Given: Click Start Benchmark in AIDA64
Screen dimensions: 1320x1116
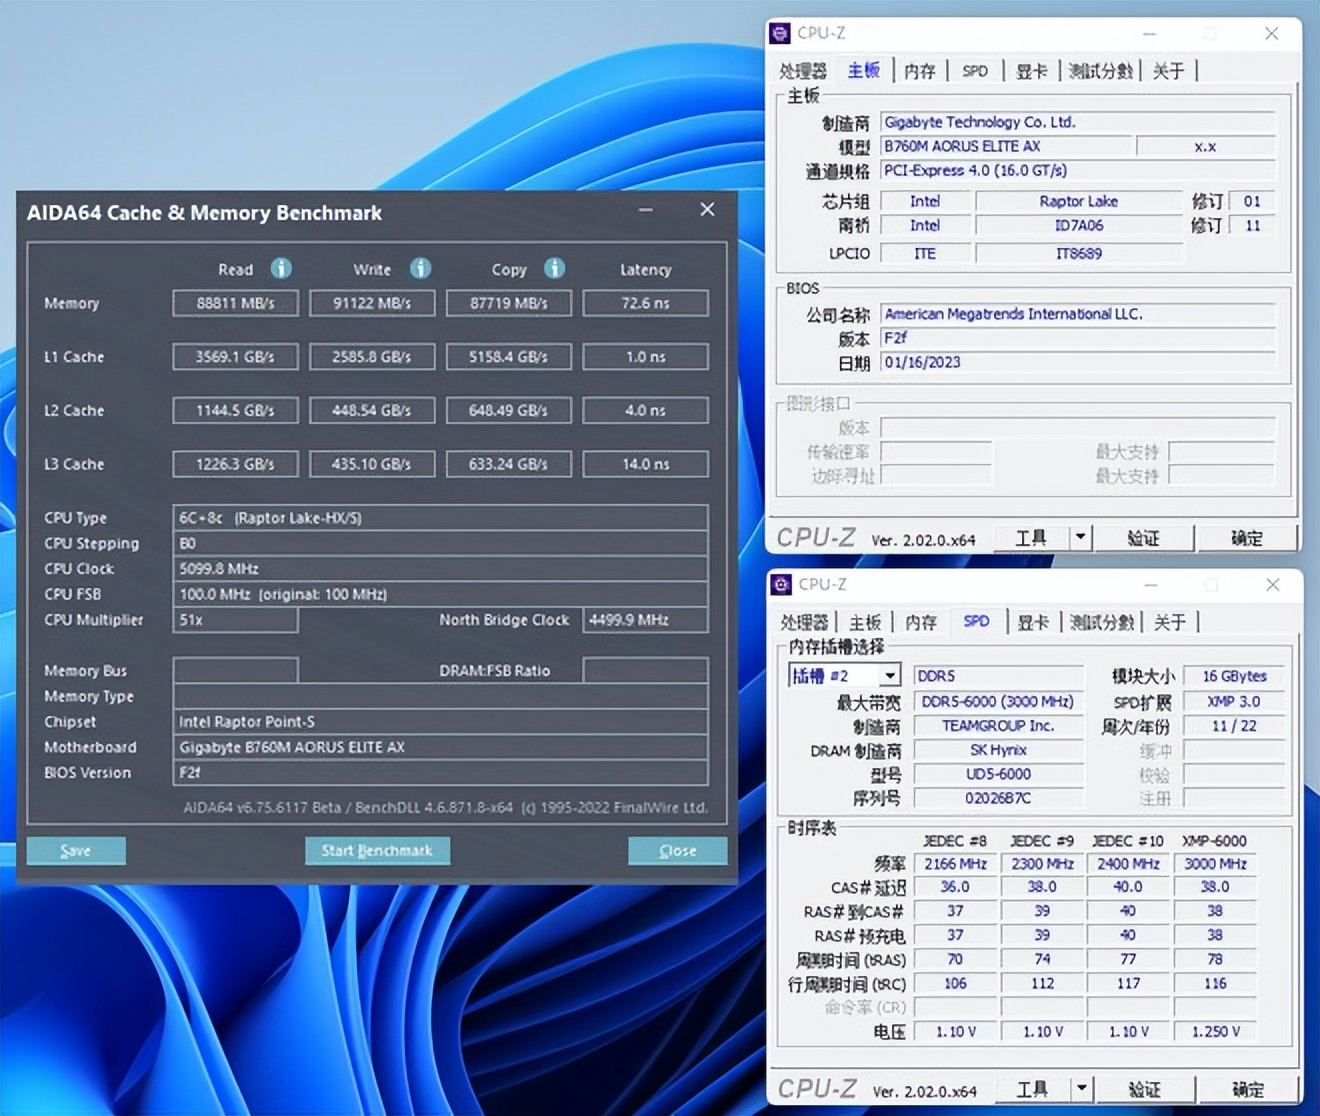Looking at the screenshot, I should coord(377,850).
